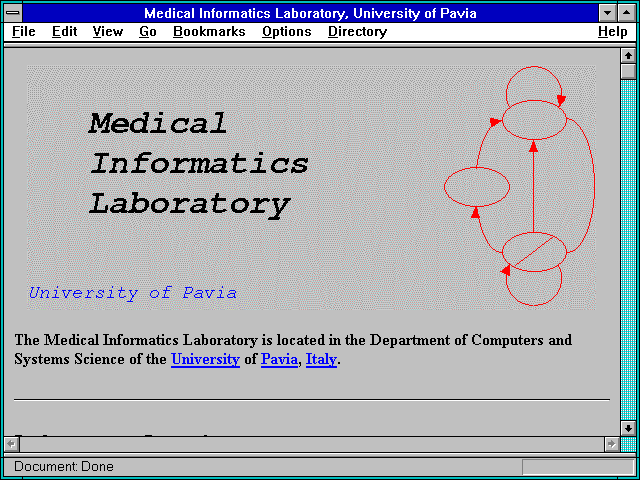The image size is (640, 480).
Task: Click the 'University of Pavia' blue banner text
Action: click(x=133, y=293)
